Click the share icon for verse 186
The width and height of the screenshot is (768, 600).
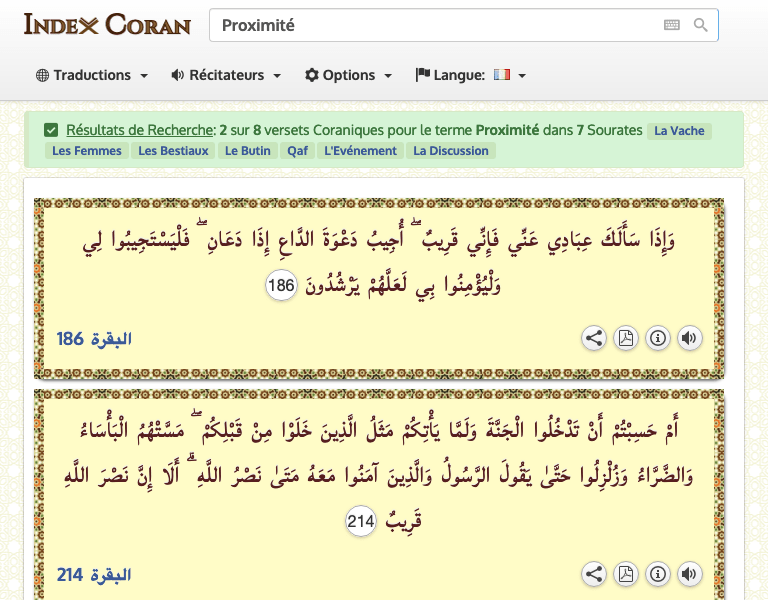point(594,338)
